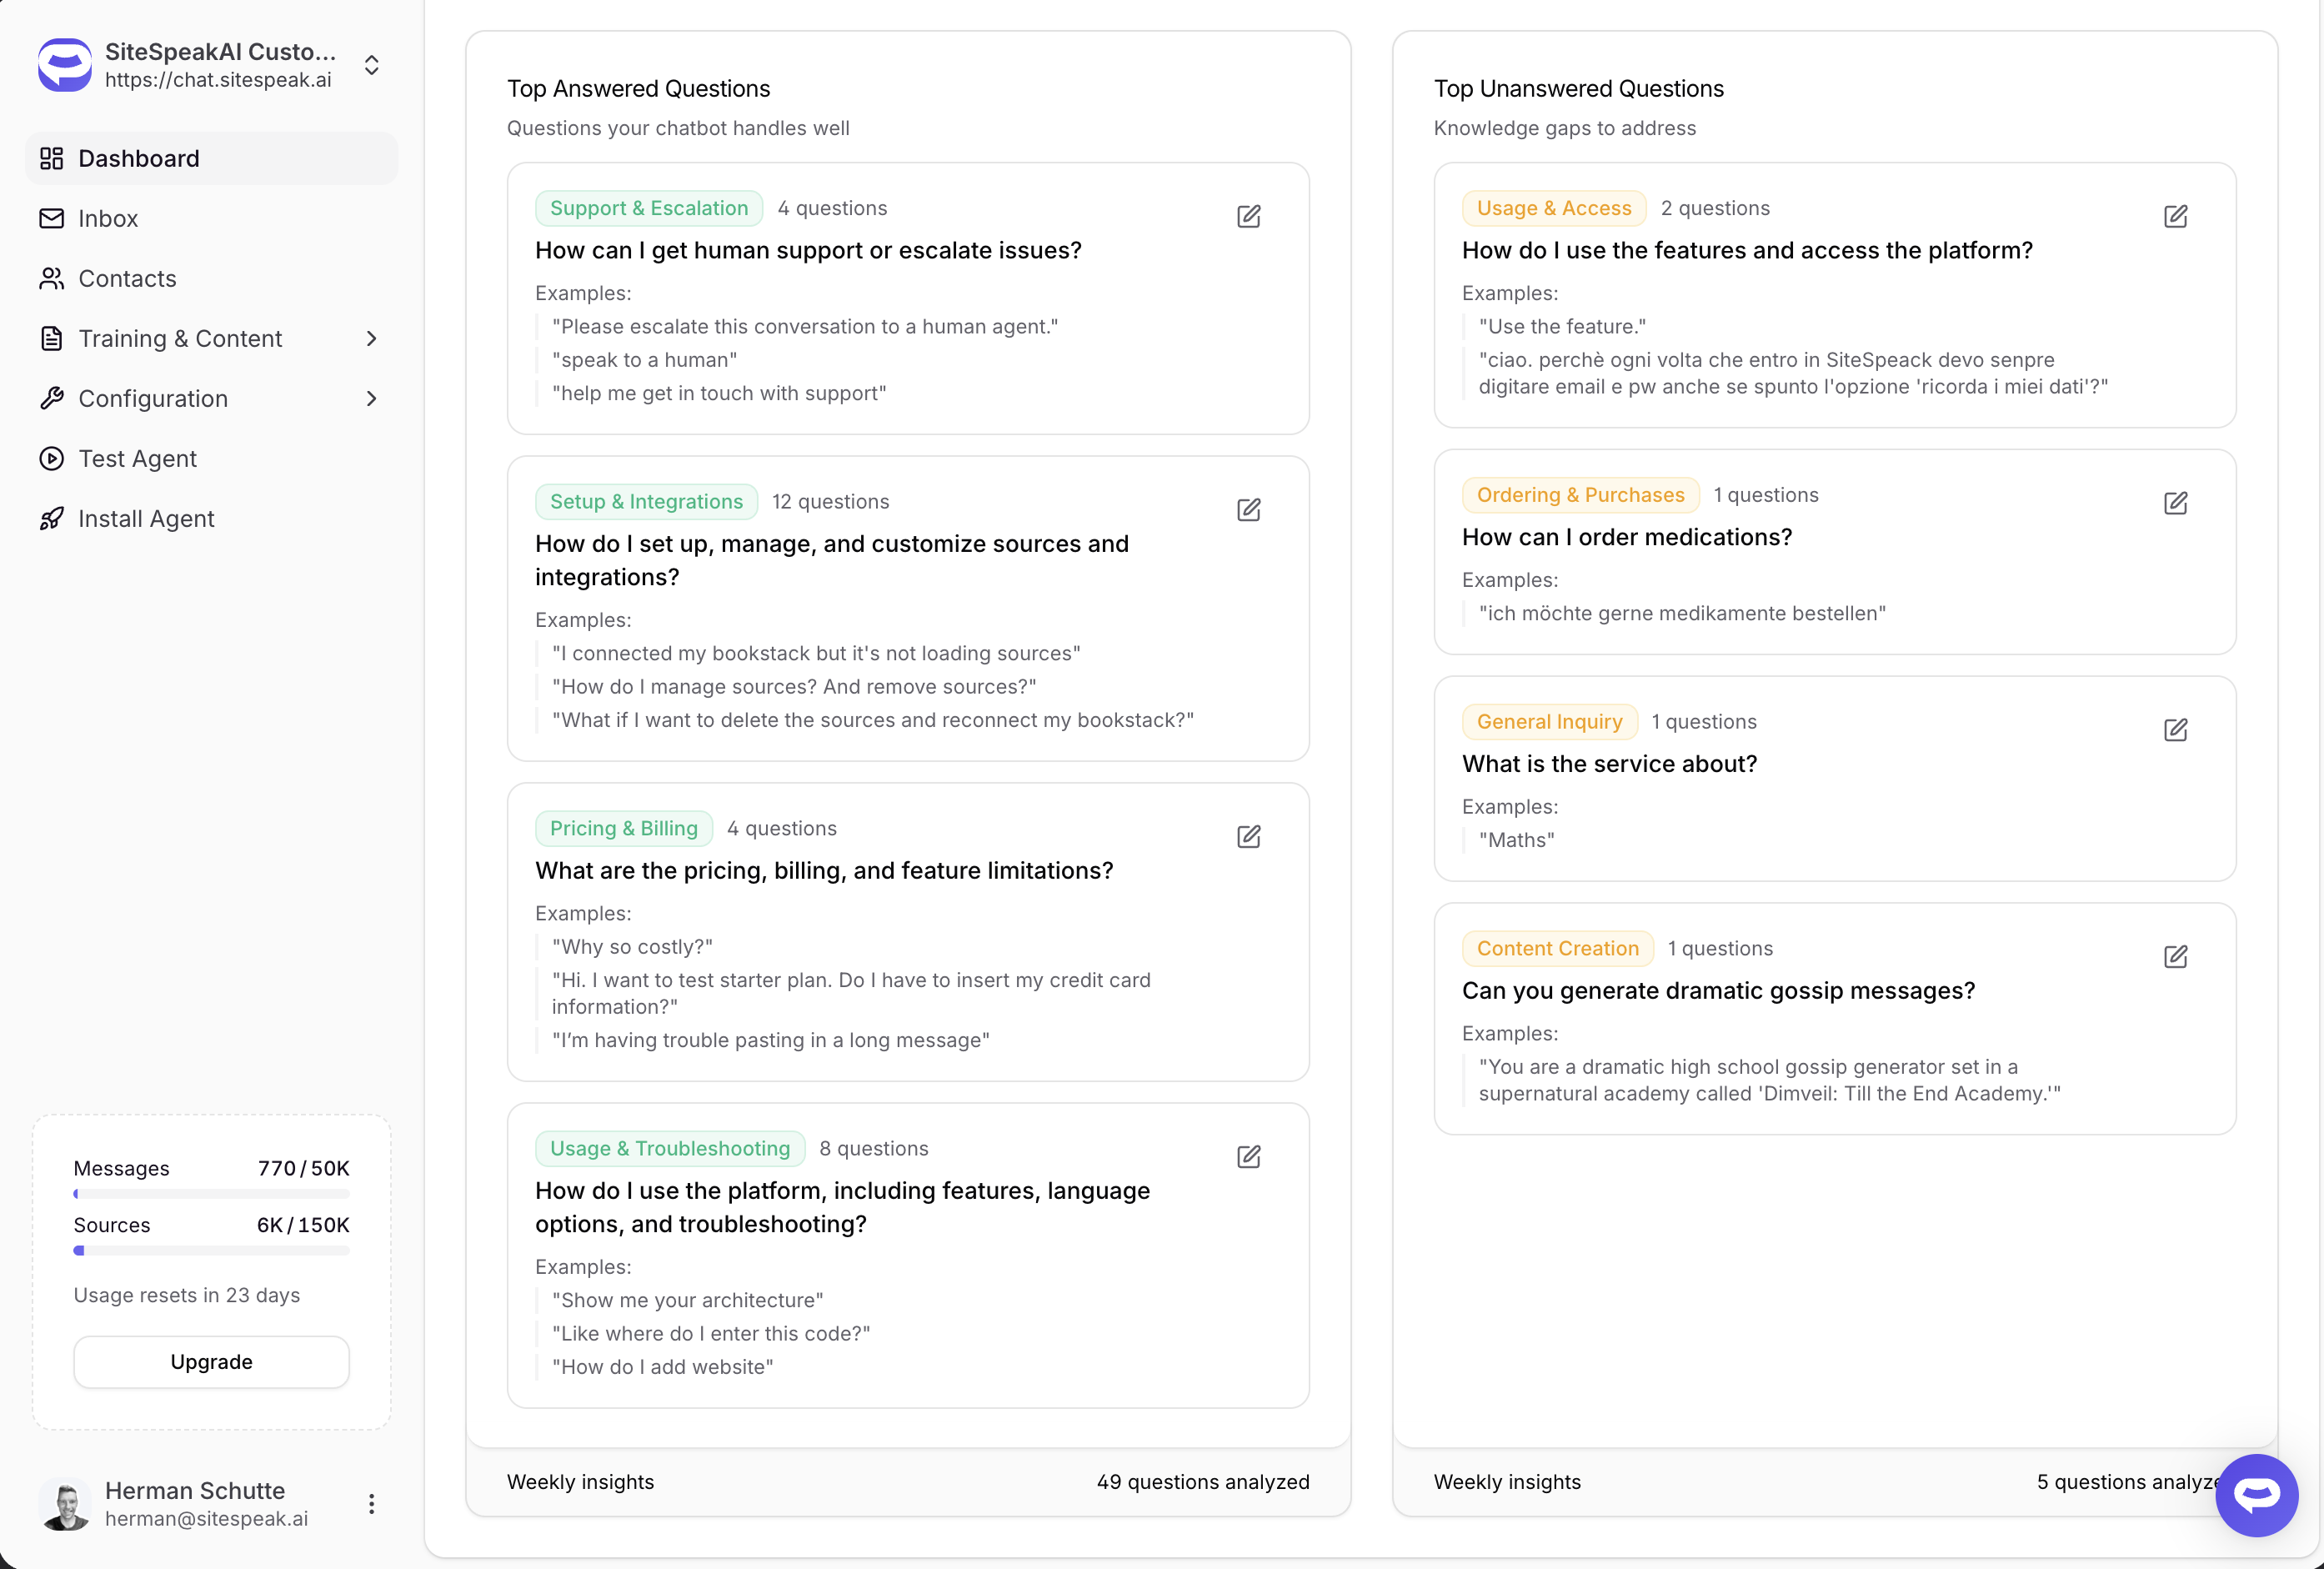Click edit icon on Content Creation card
The height and width of the screenshot is (1569, 2324).
click(x=2175, y=957)
